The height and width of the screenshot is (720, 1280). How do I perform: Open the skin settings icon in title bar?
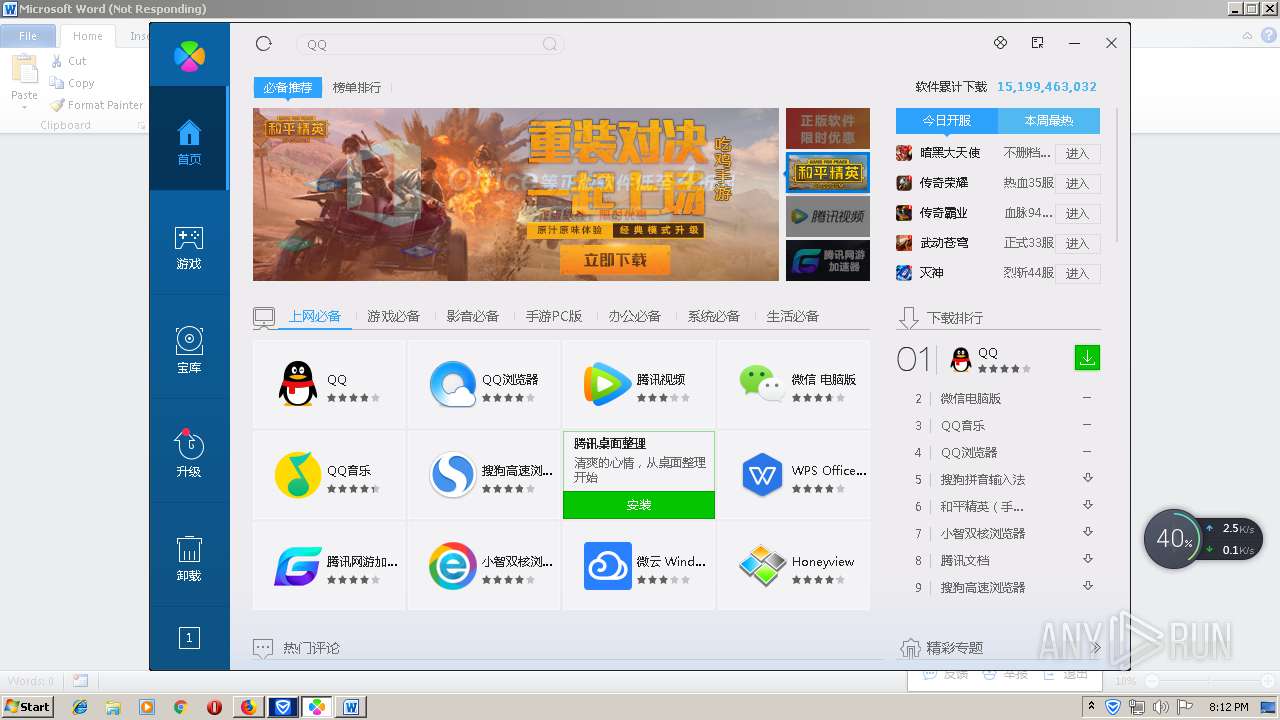point(1000,43)
